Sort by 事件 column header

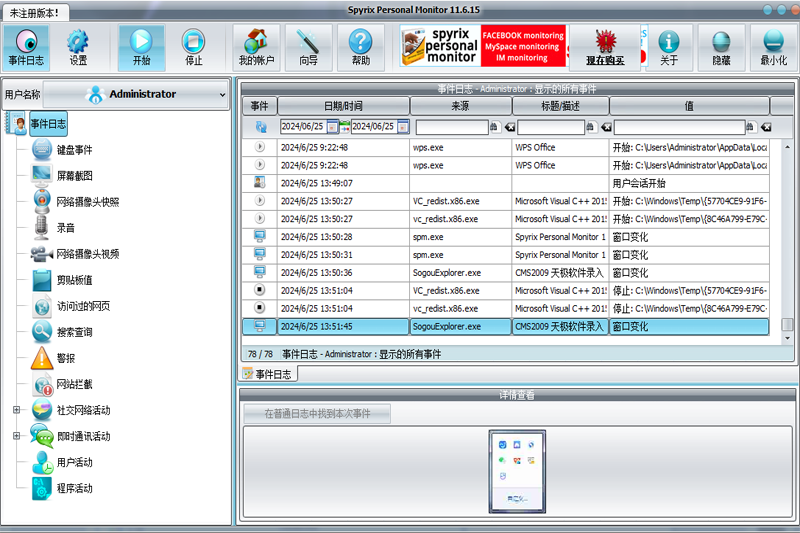[259, 106]
